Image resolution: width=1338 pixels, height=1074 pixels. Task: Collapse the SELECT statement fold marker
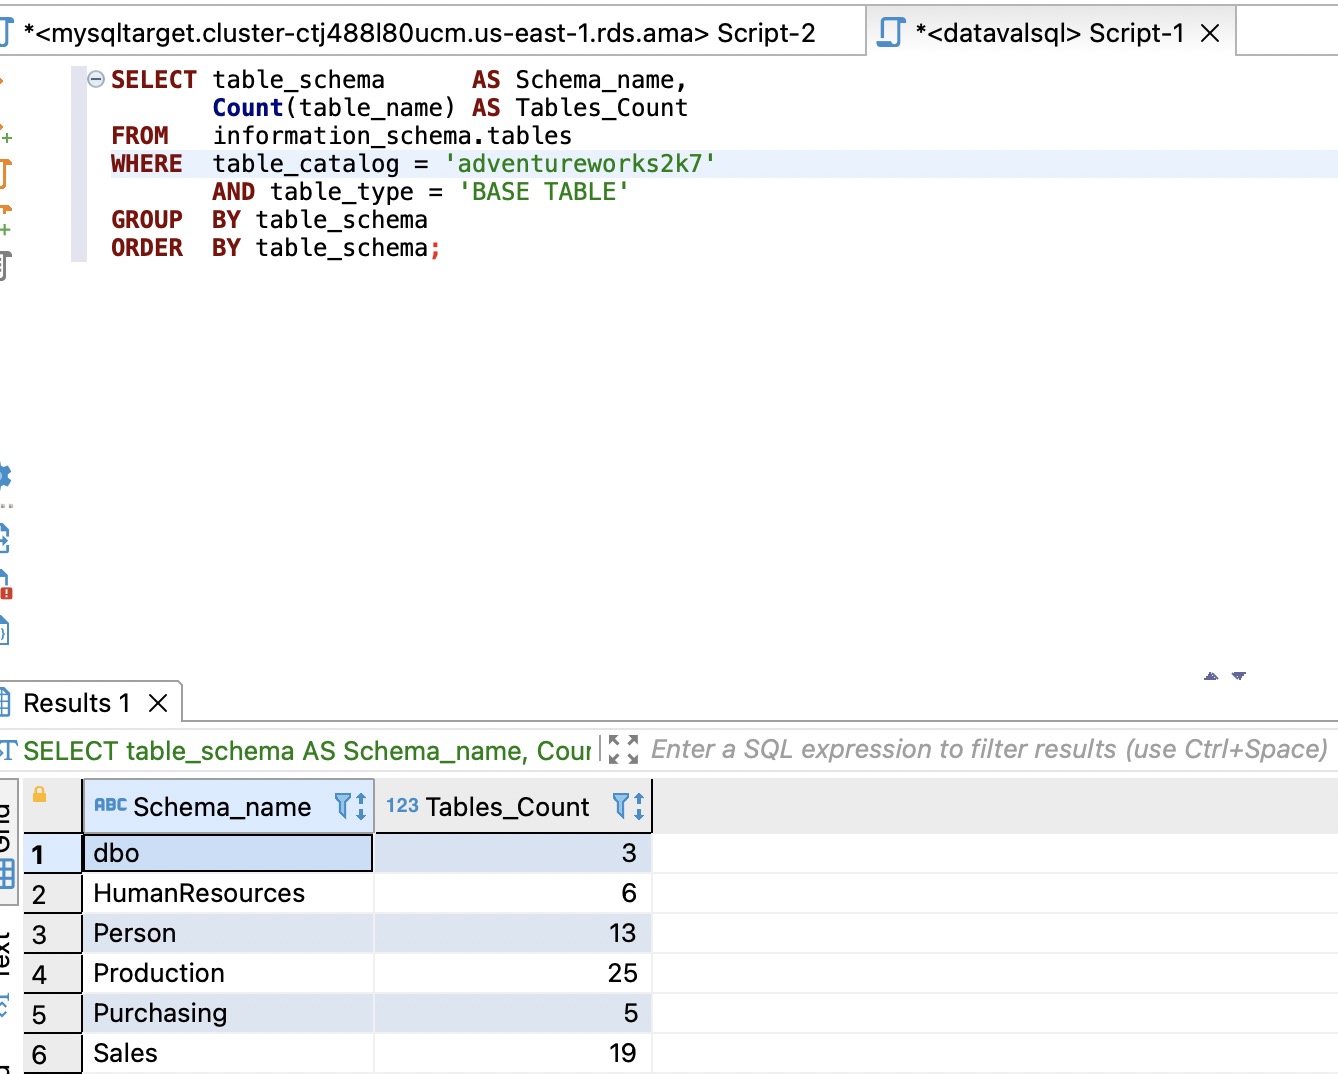(96, 80)
